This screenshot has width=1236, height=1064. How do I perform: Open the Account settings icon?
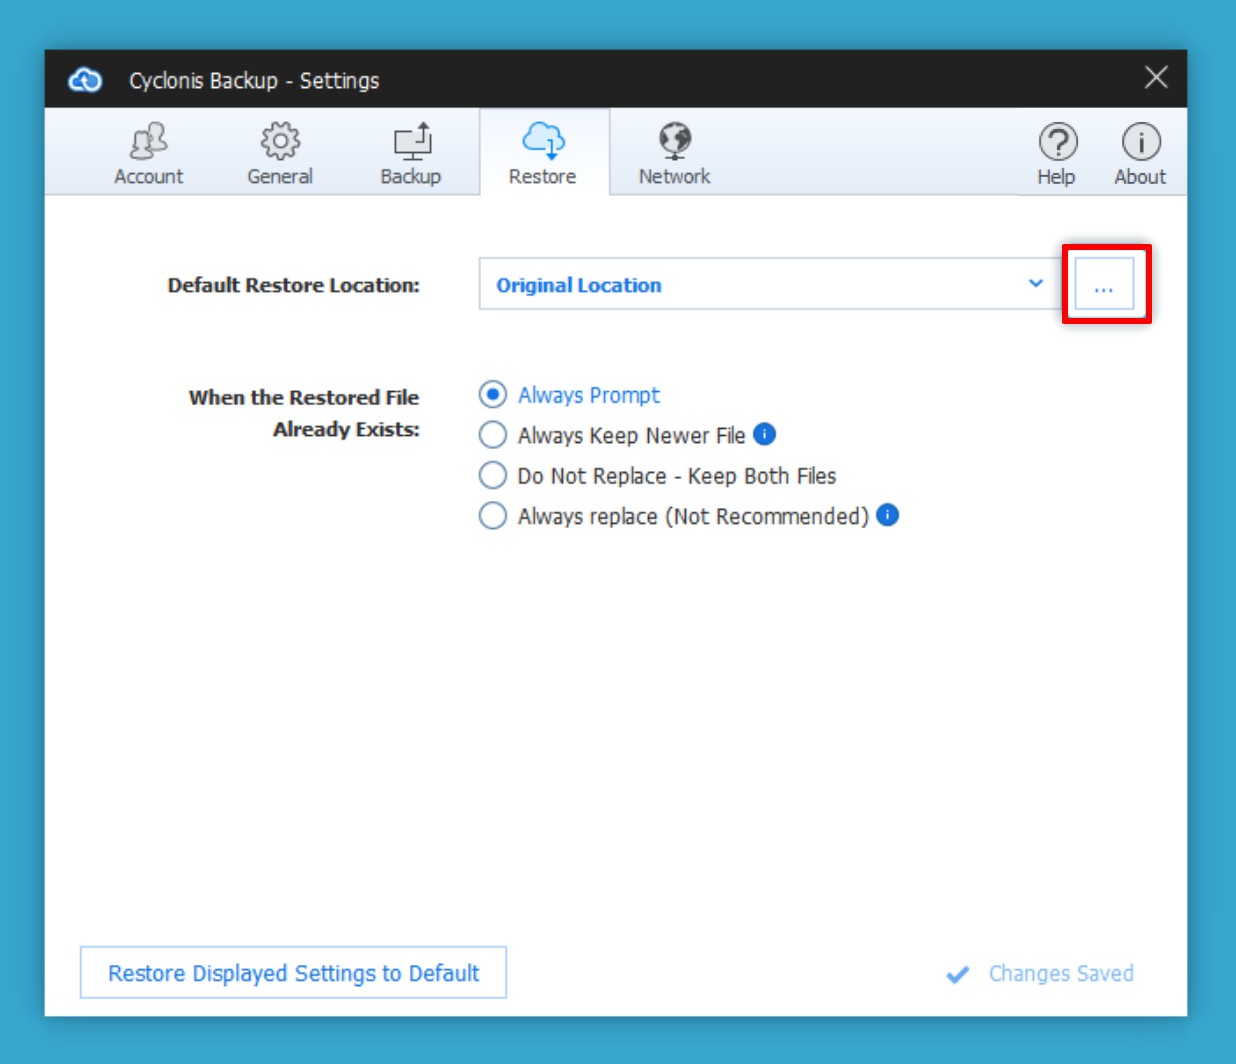148,142
